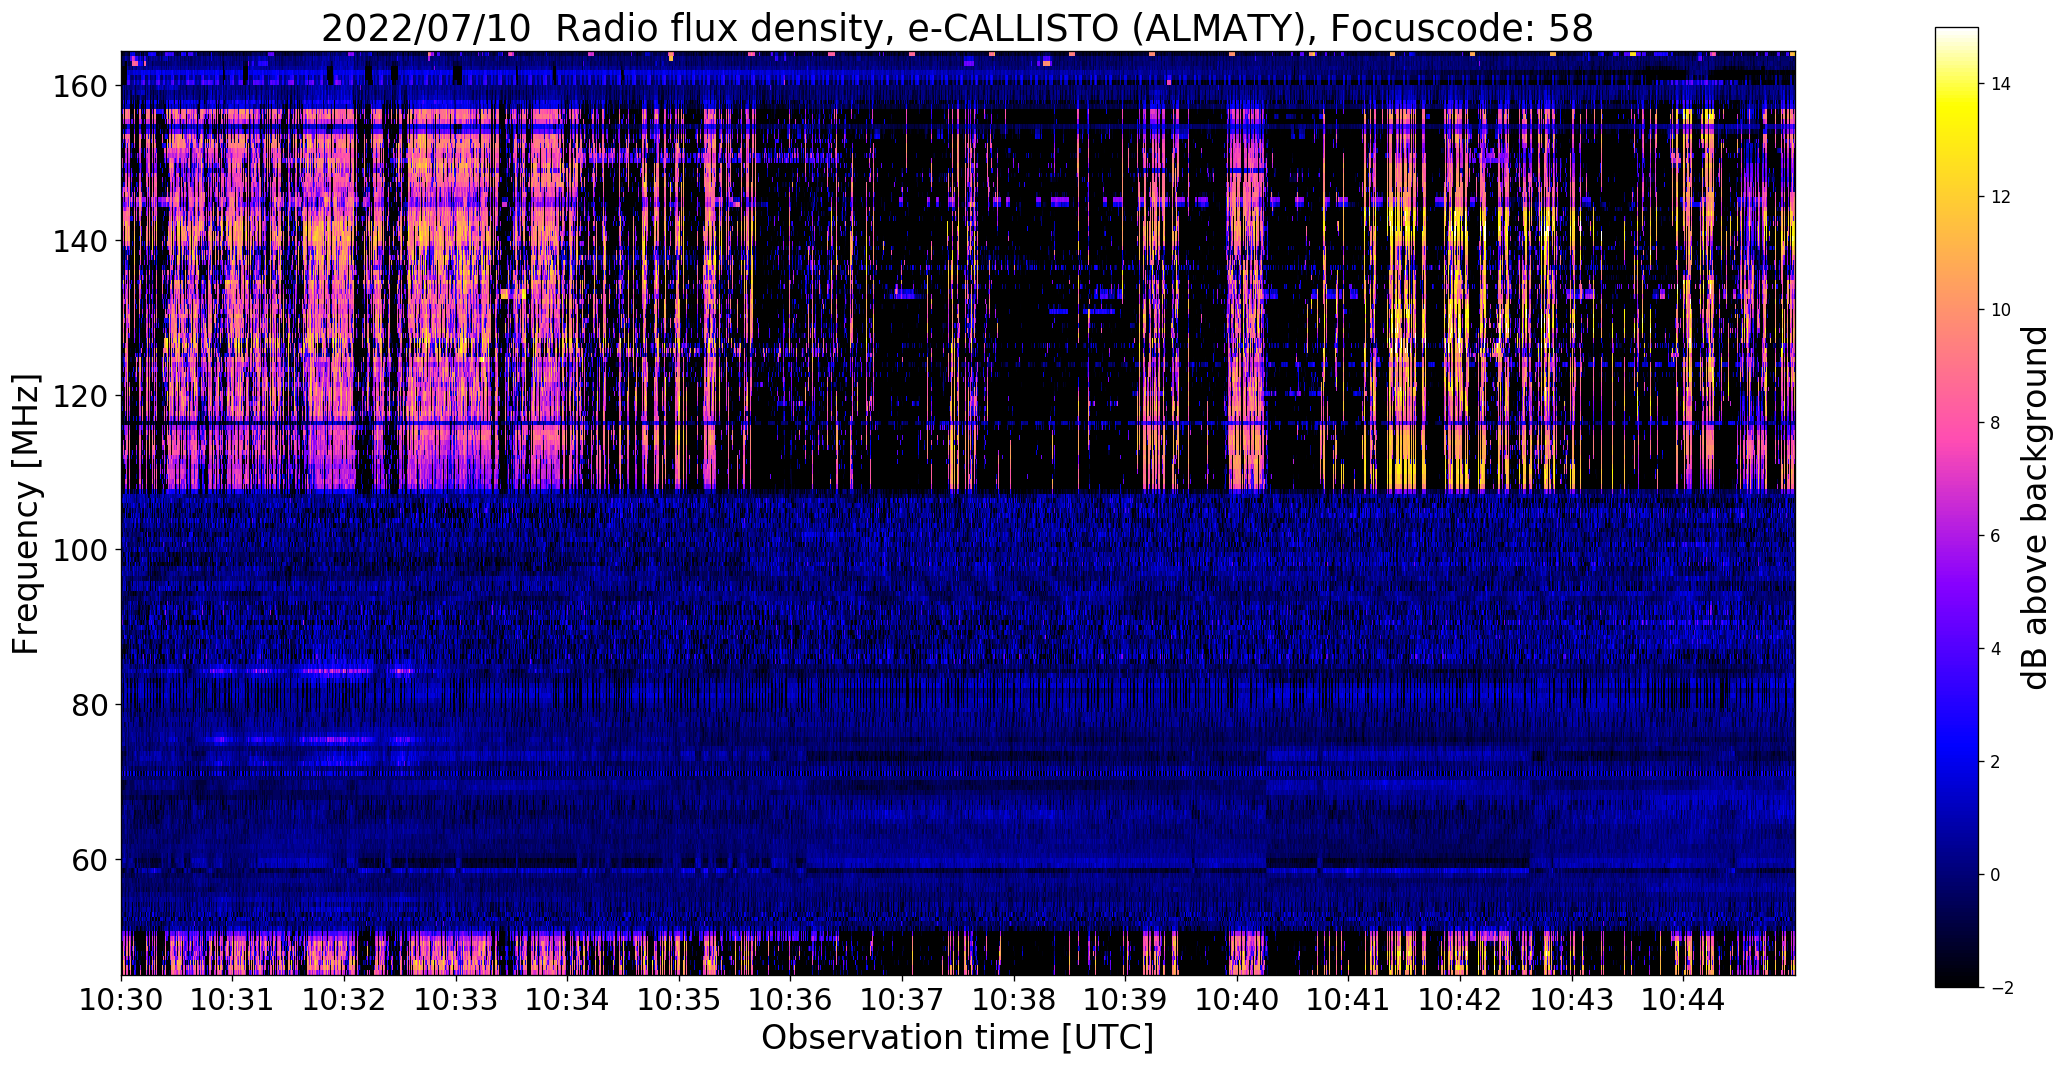Screen dimensions: 2066x1067
Task: Click the 10:41 time tick label
Action: point(1349,998)
